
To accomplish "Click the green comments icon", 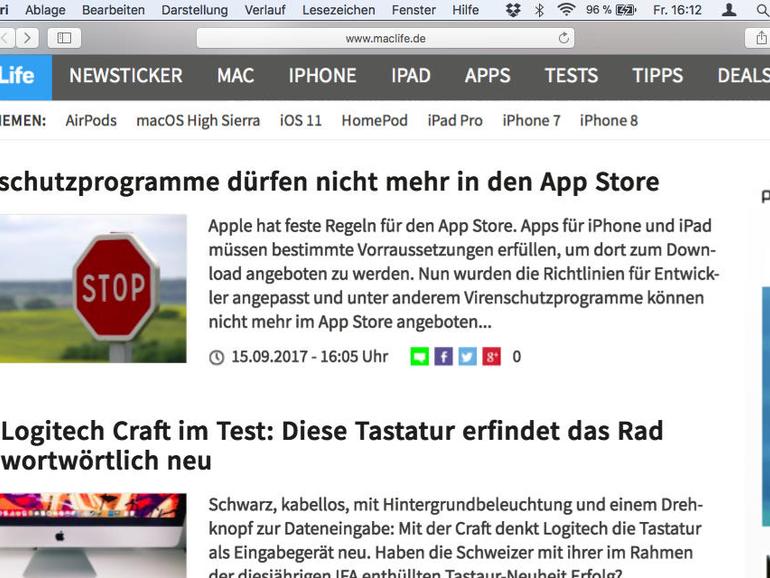I will click(x=419, y=357).
